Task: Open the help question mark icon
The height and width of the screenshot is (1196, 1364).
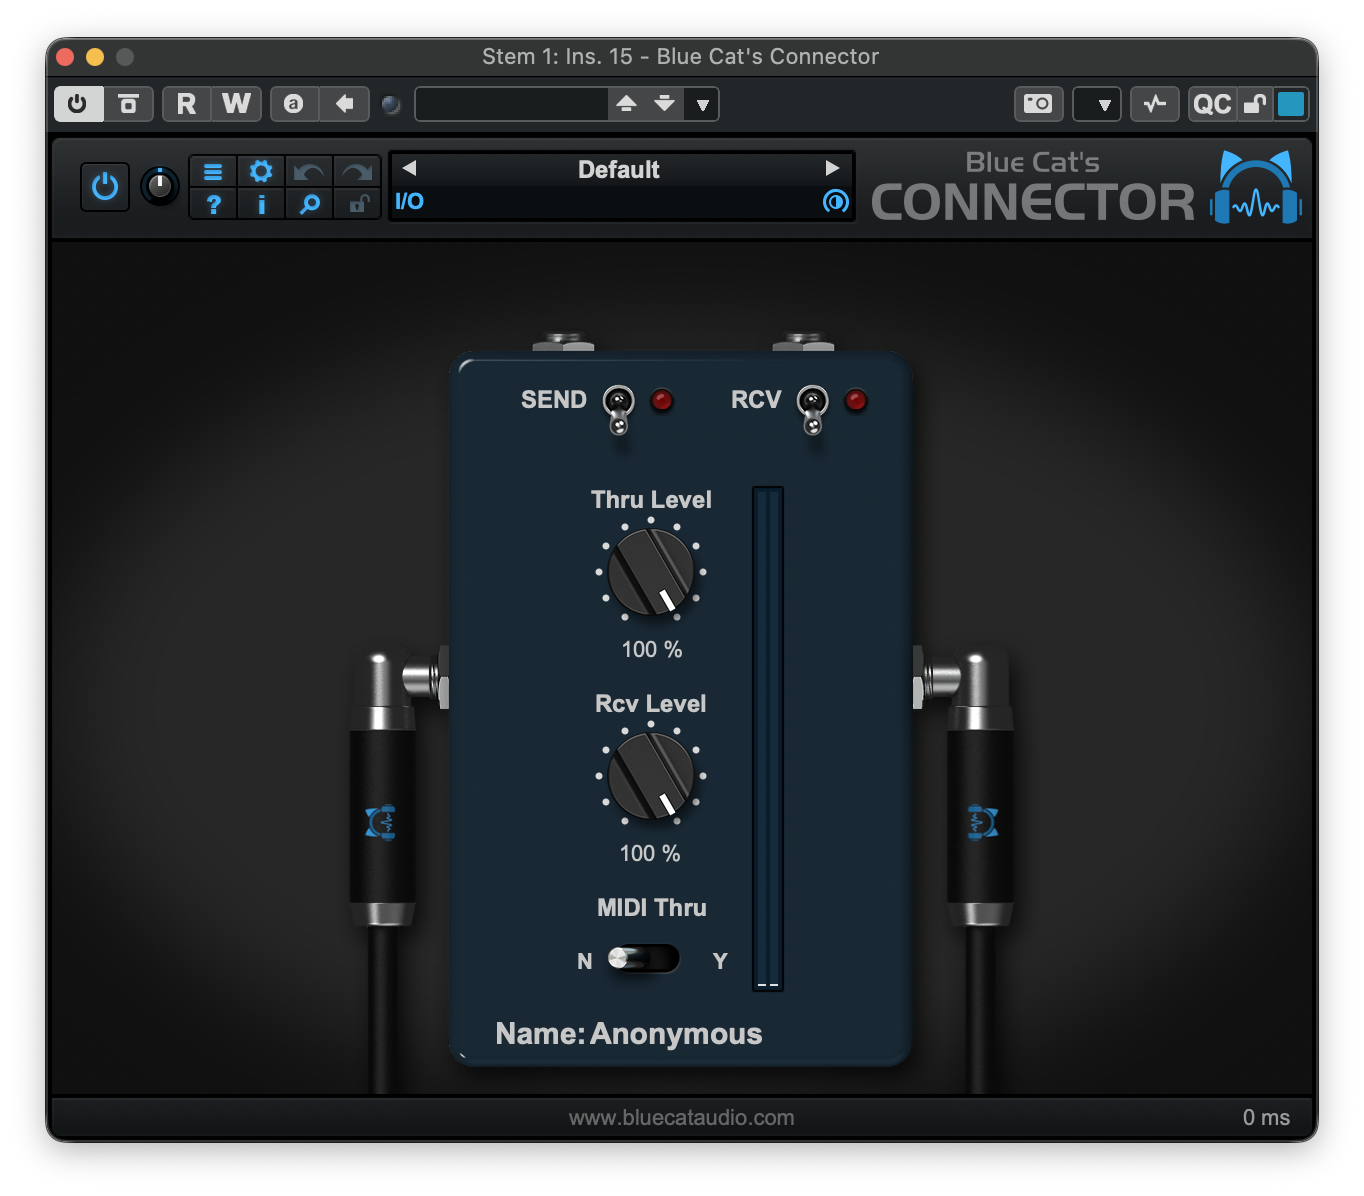Action: point(213,204)
